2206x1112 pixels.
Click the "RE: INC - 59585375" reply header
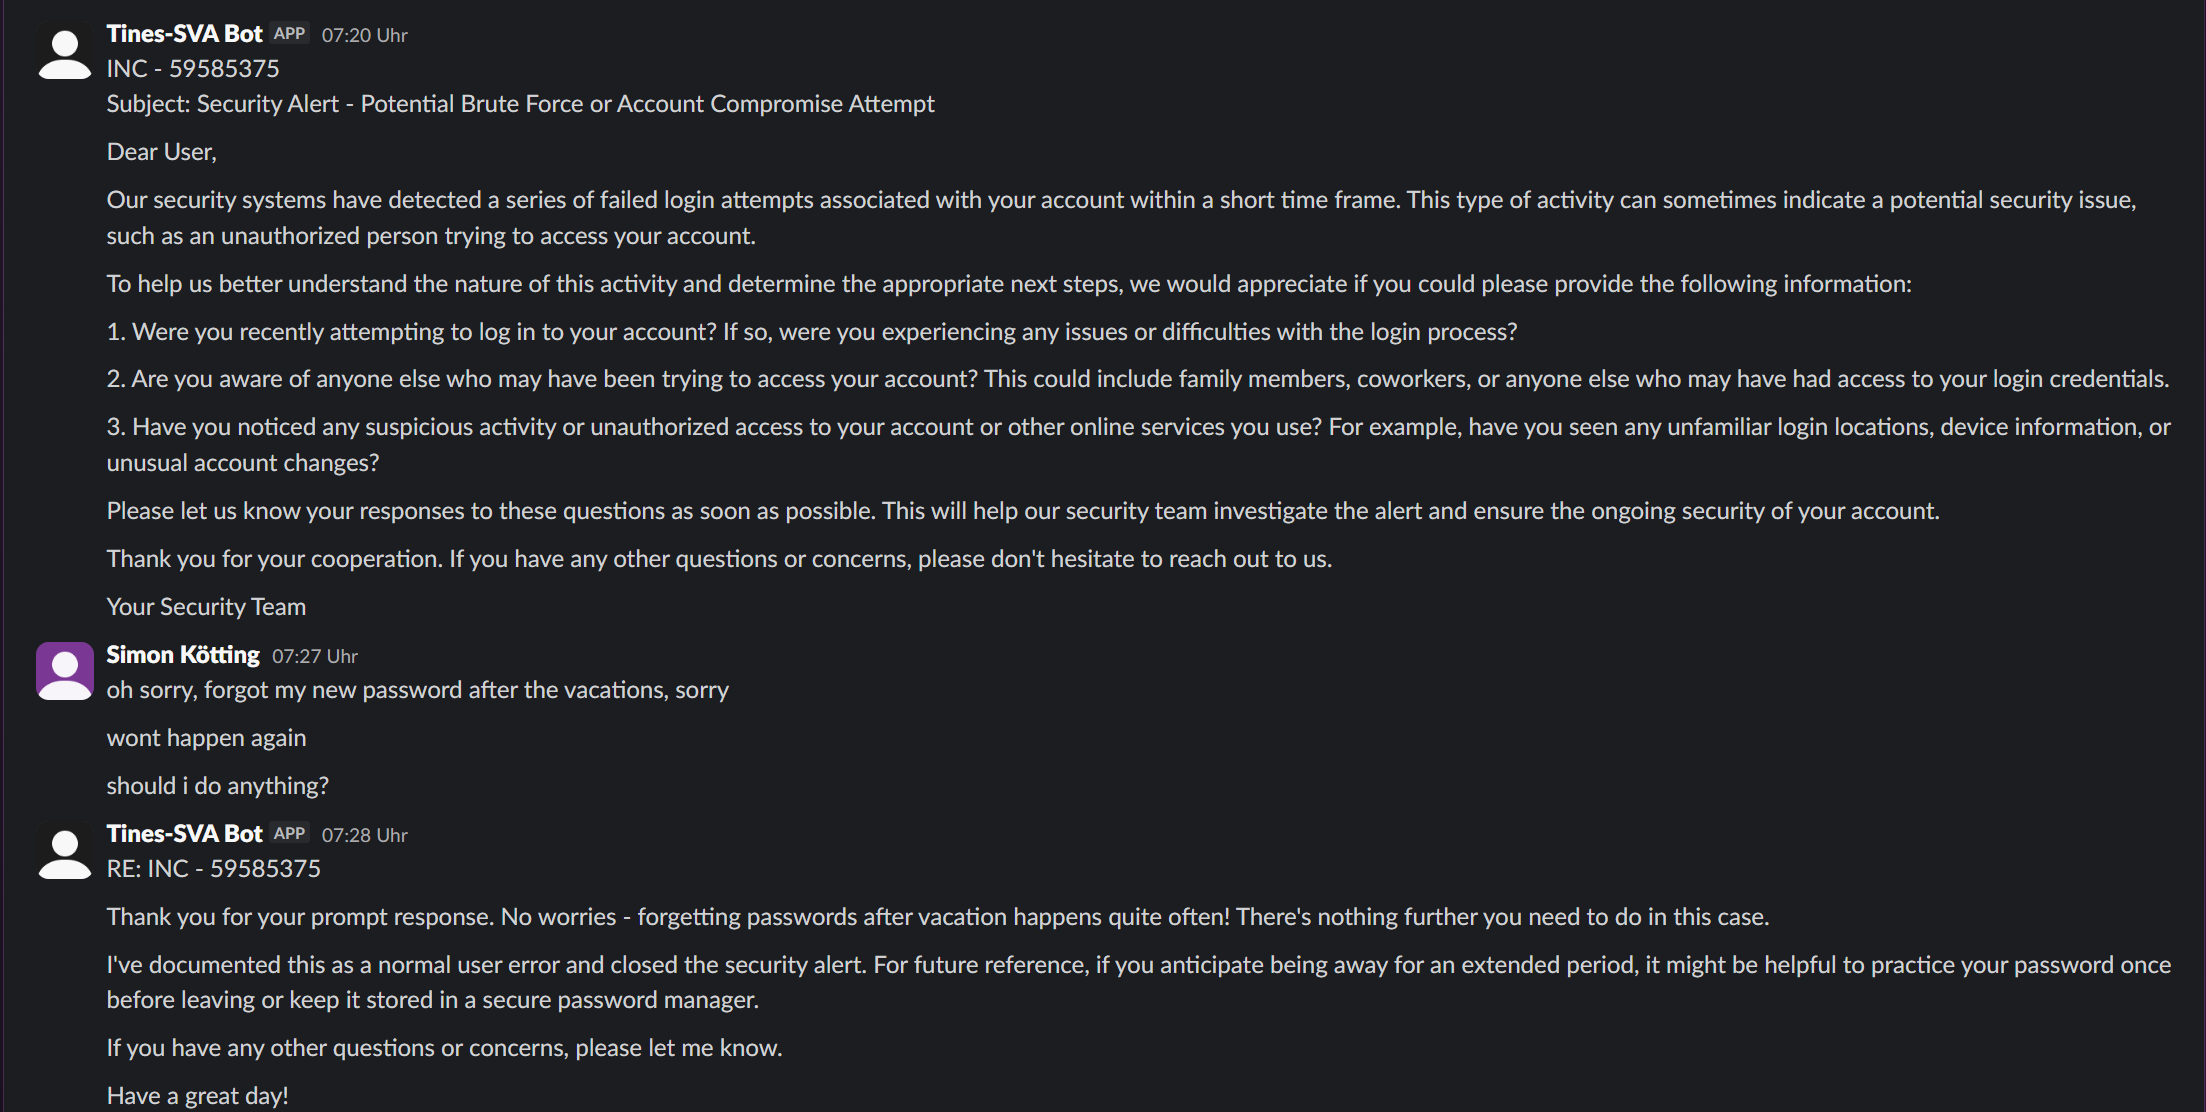tap(213, 869)
